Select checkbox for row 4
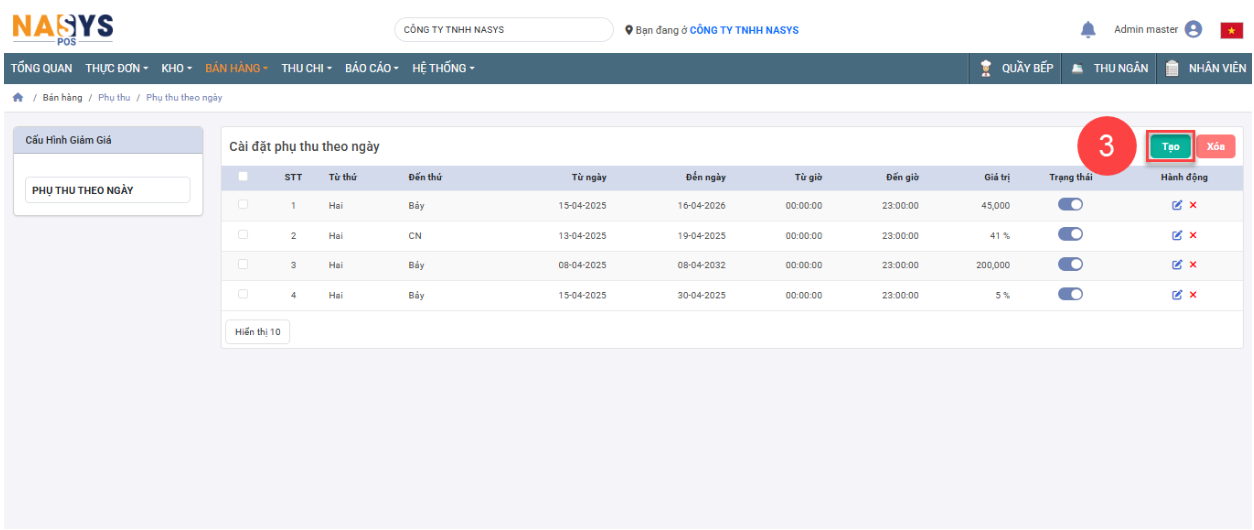The image size is (1254, 530). 243,294
